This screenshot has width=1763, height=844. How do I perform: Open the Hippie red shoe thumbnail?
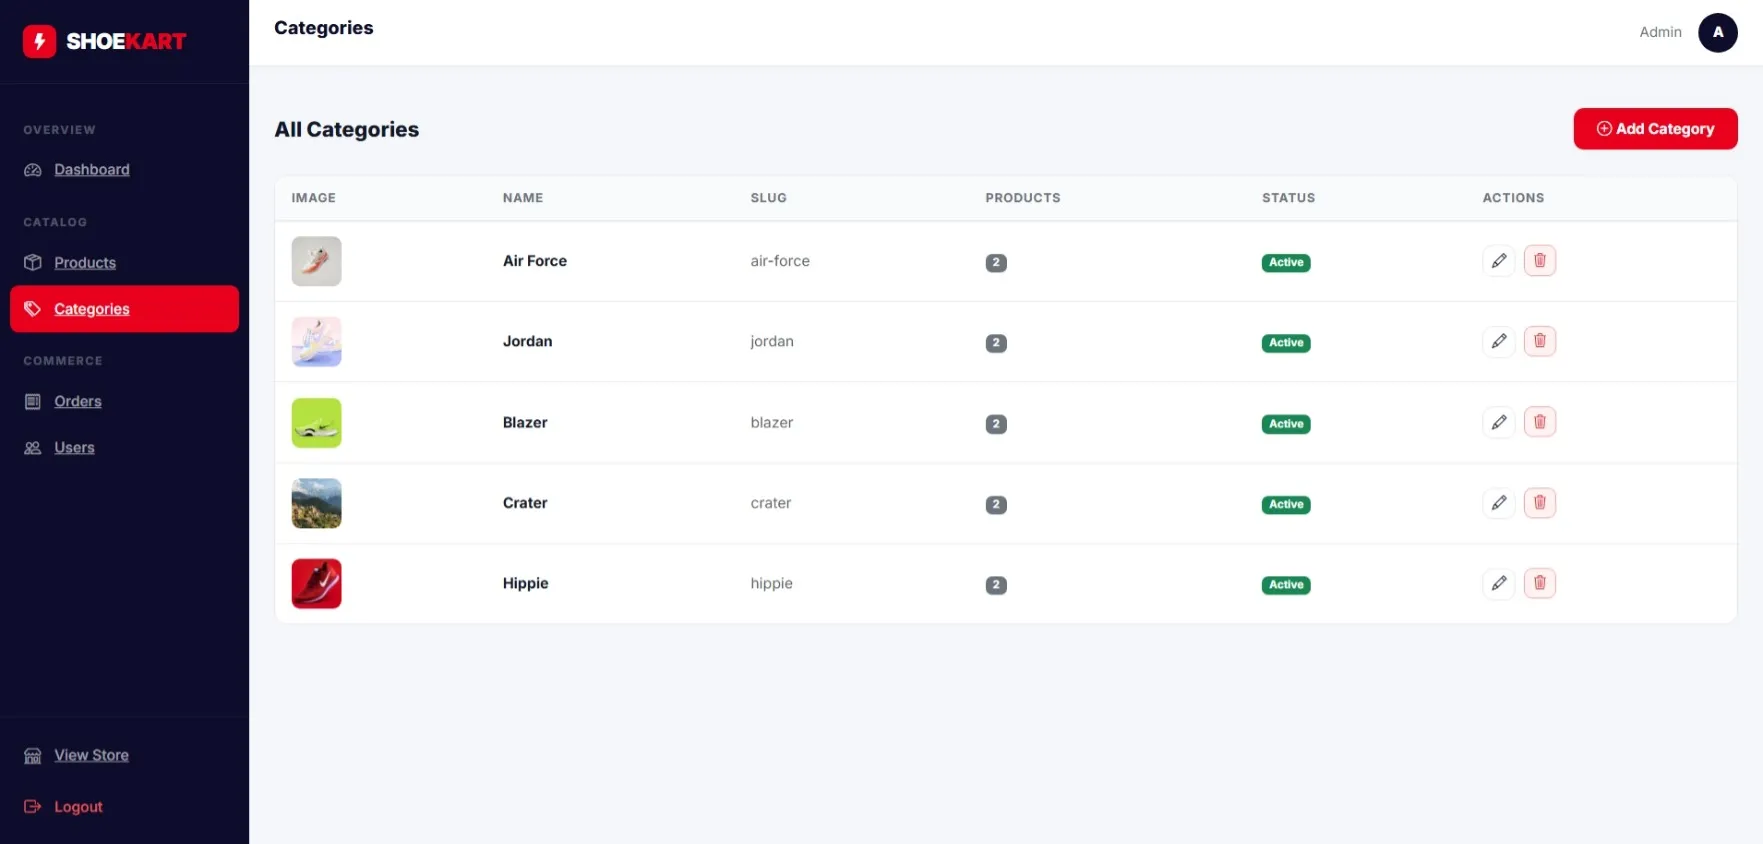coord(316,583)
